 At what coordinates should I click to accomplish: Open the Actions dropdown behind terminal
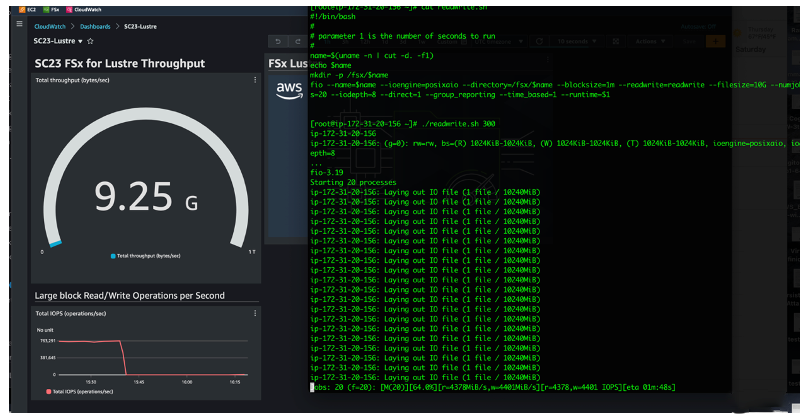click(650, 41)
